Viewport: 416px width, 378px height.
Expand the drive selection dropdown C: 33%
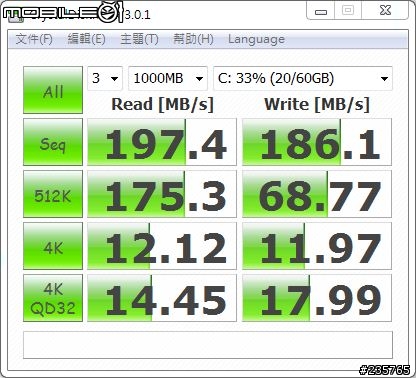[303, 78]
